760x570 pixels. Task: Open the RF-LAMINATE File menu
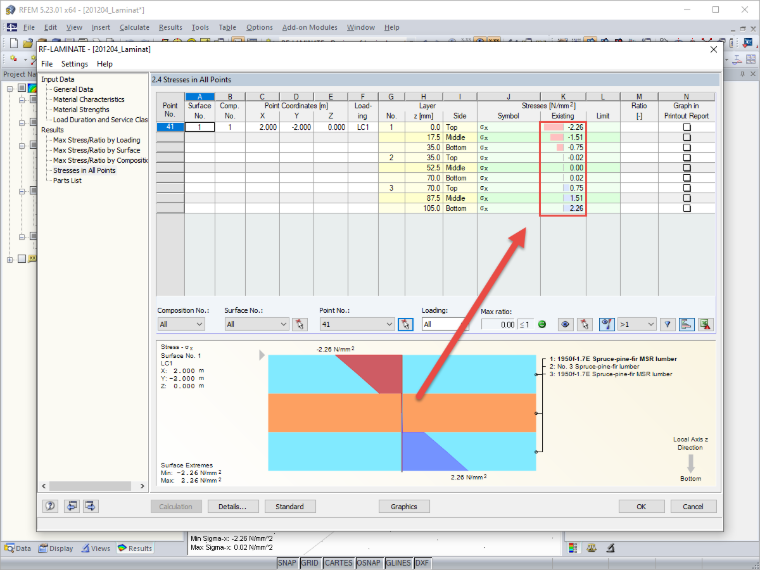coord(47,64)
